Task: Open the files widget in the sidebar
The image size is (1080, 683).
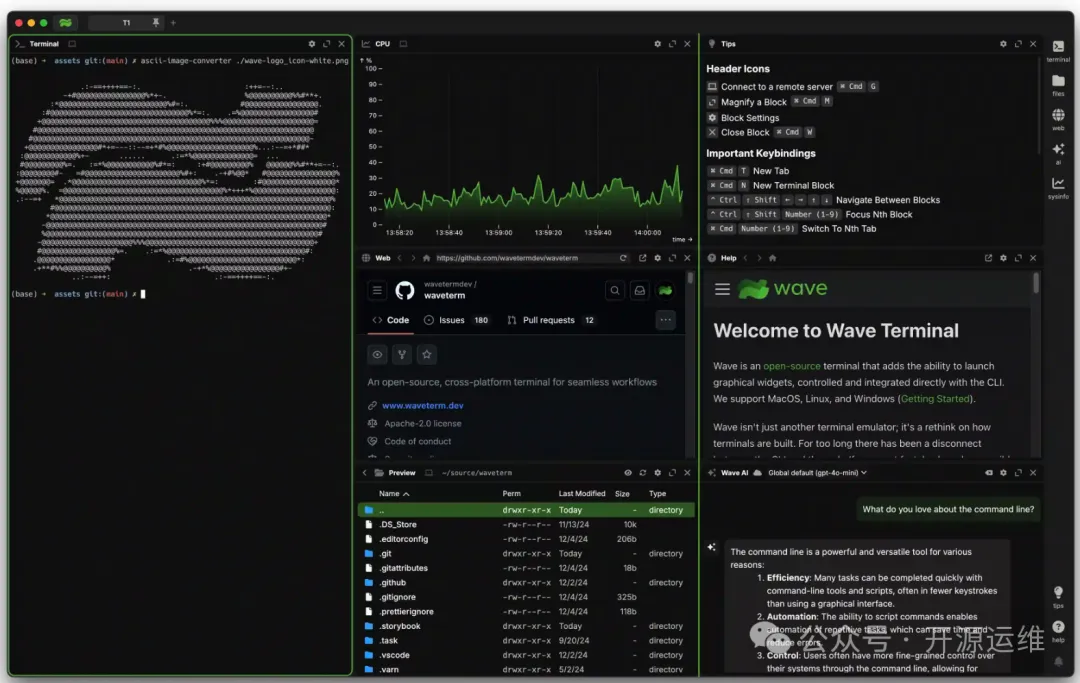Action: [1058, 82]
